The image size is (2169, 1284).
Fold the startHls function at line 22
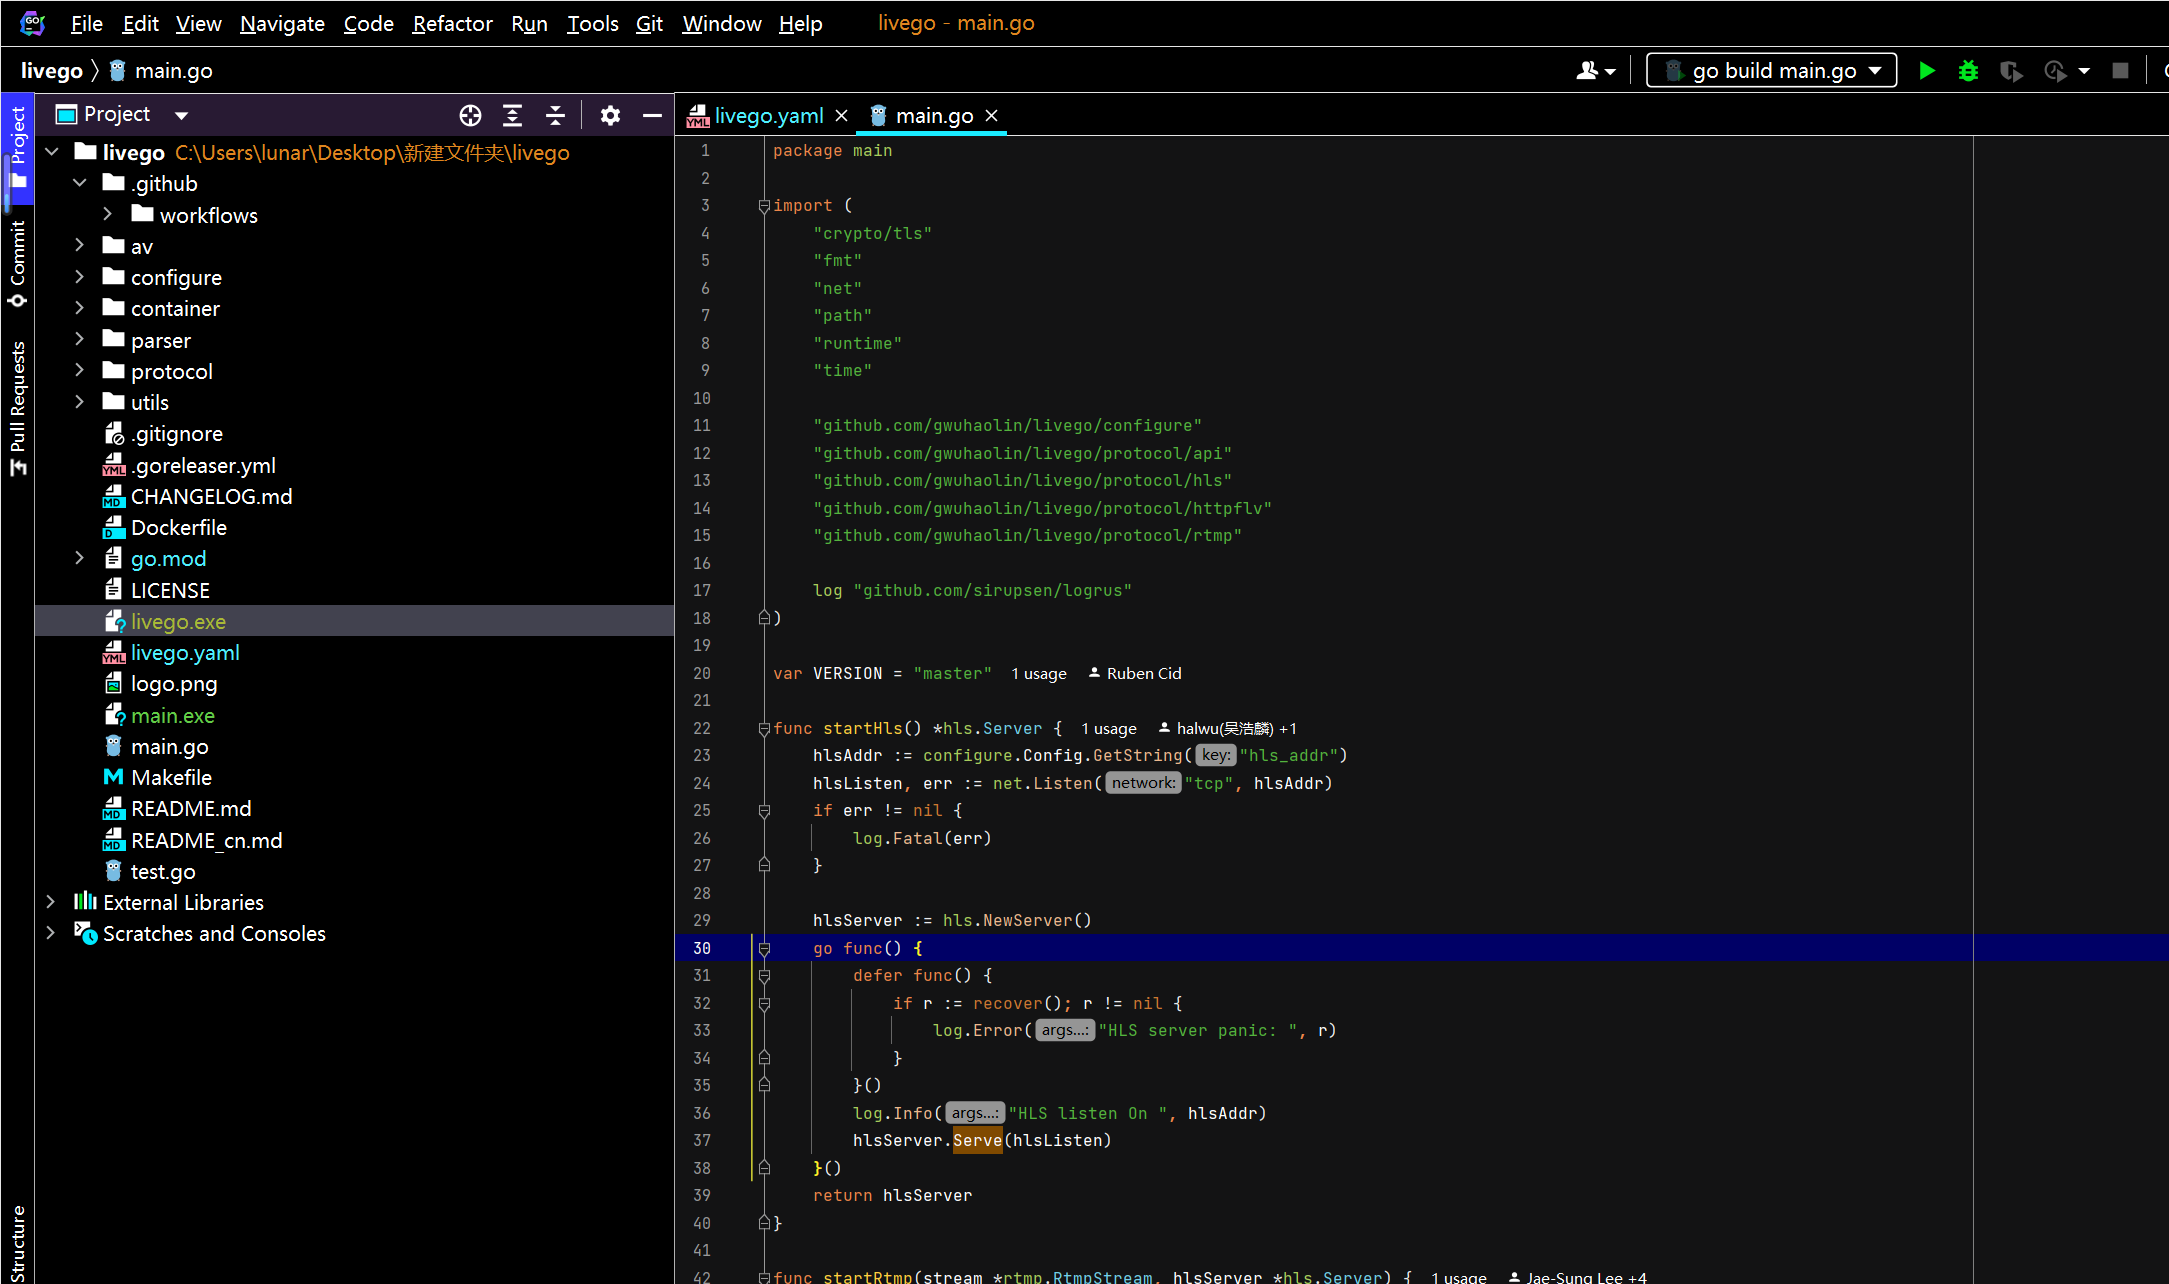coord(764,729)
